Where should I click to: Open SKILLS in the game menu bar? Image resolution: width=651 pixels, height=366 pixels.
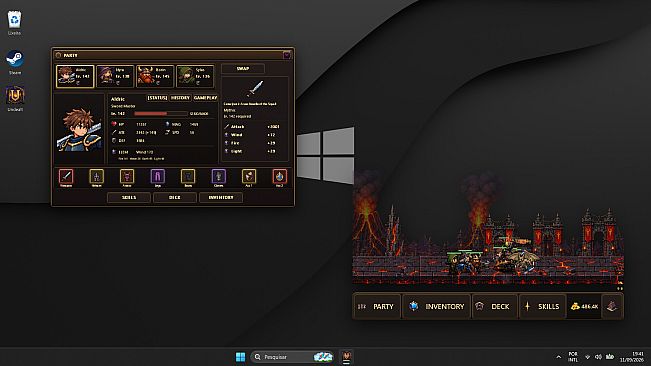[543, 306]
